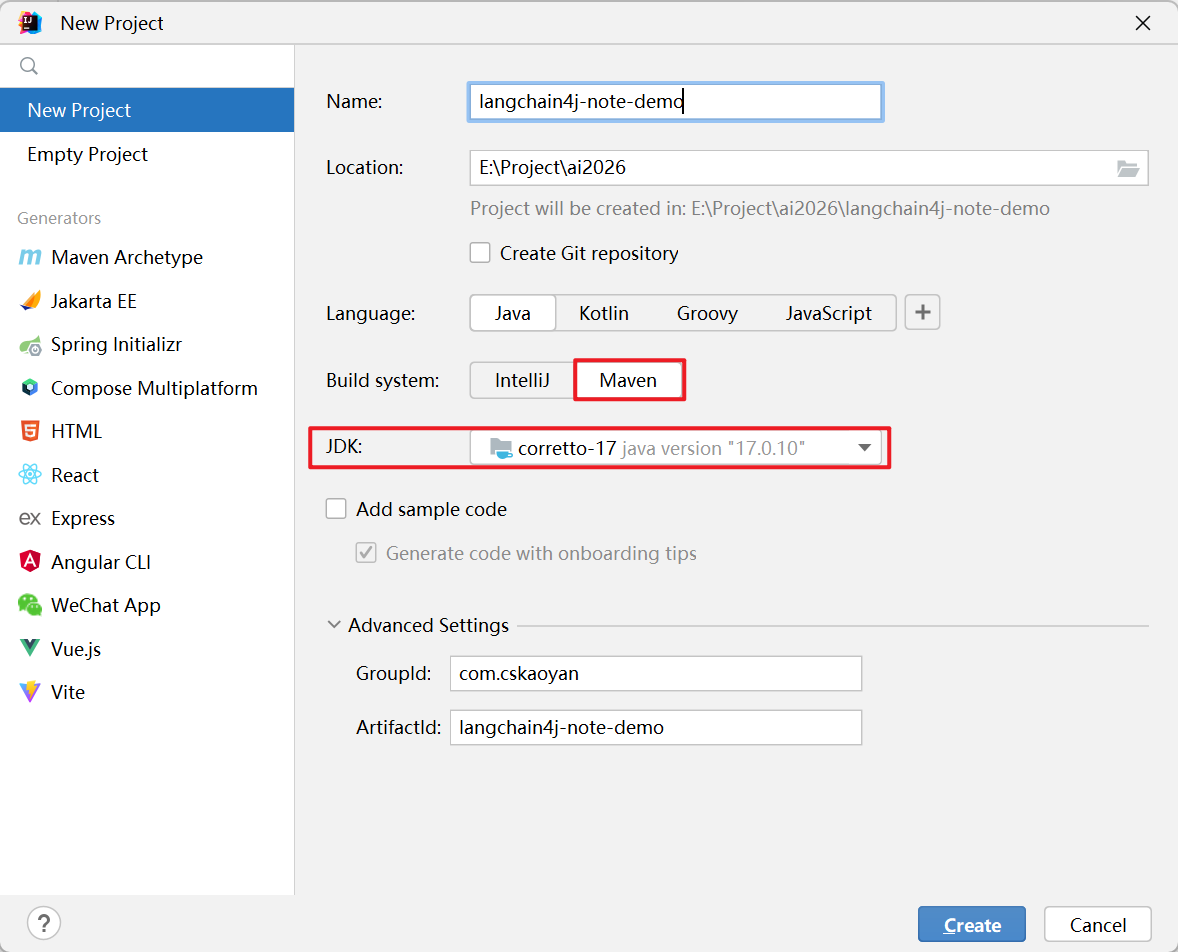Image resolution: width=1178 pixels, height=952 pixels.
Task: Click the React atom icon
Action: [x=30, y=475]
